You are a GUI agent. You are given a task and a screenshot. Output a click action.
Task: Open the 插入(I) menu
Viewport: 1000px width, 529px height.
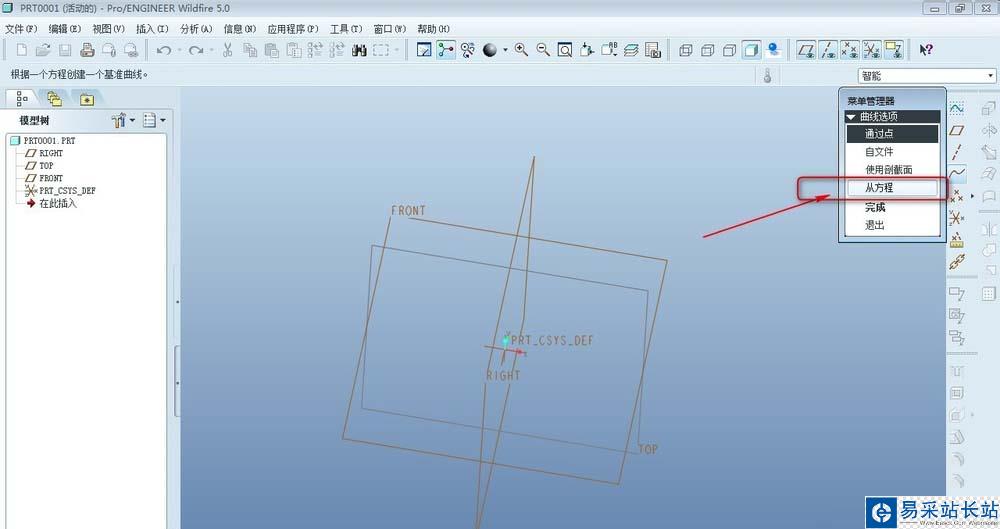(152, 29)
